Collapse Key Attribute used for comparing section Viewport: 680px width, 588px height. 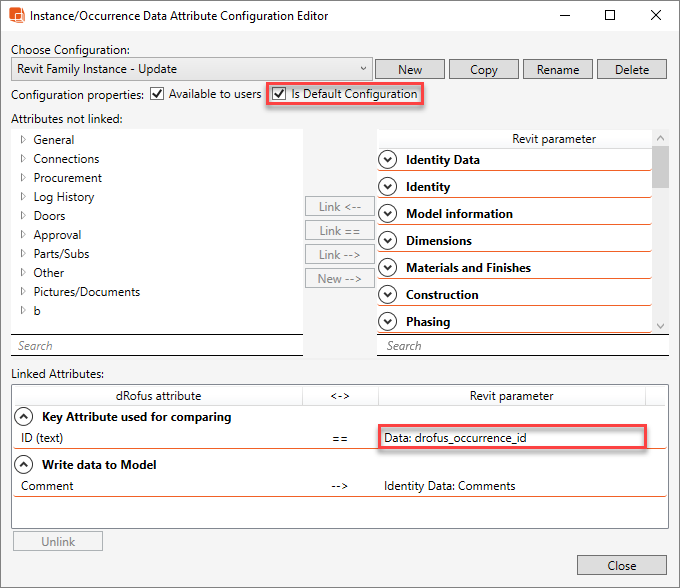point(24,417)
